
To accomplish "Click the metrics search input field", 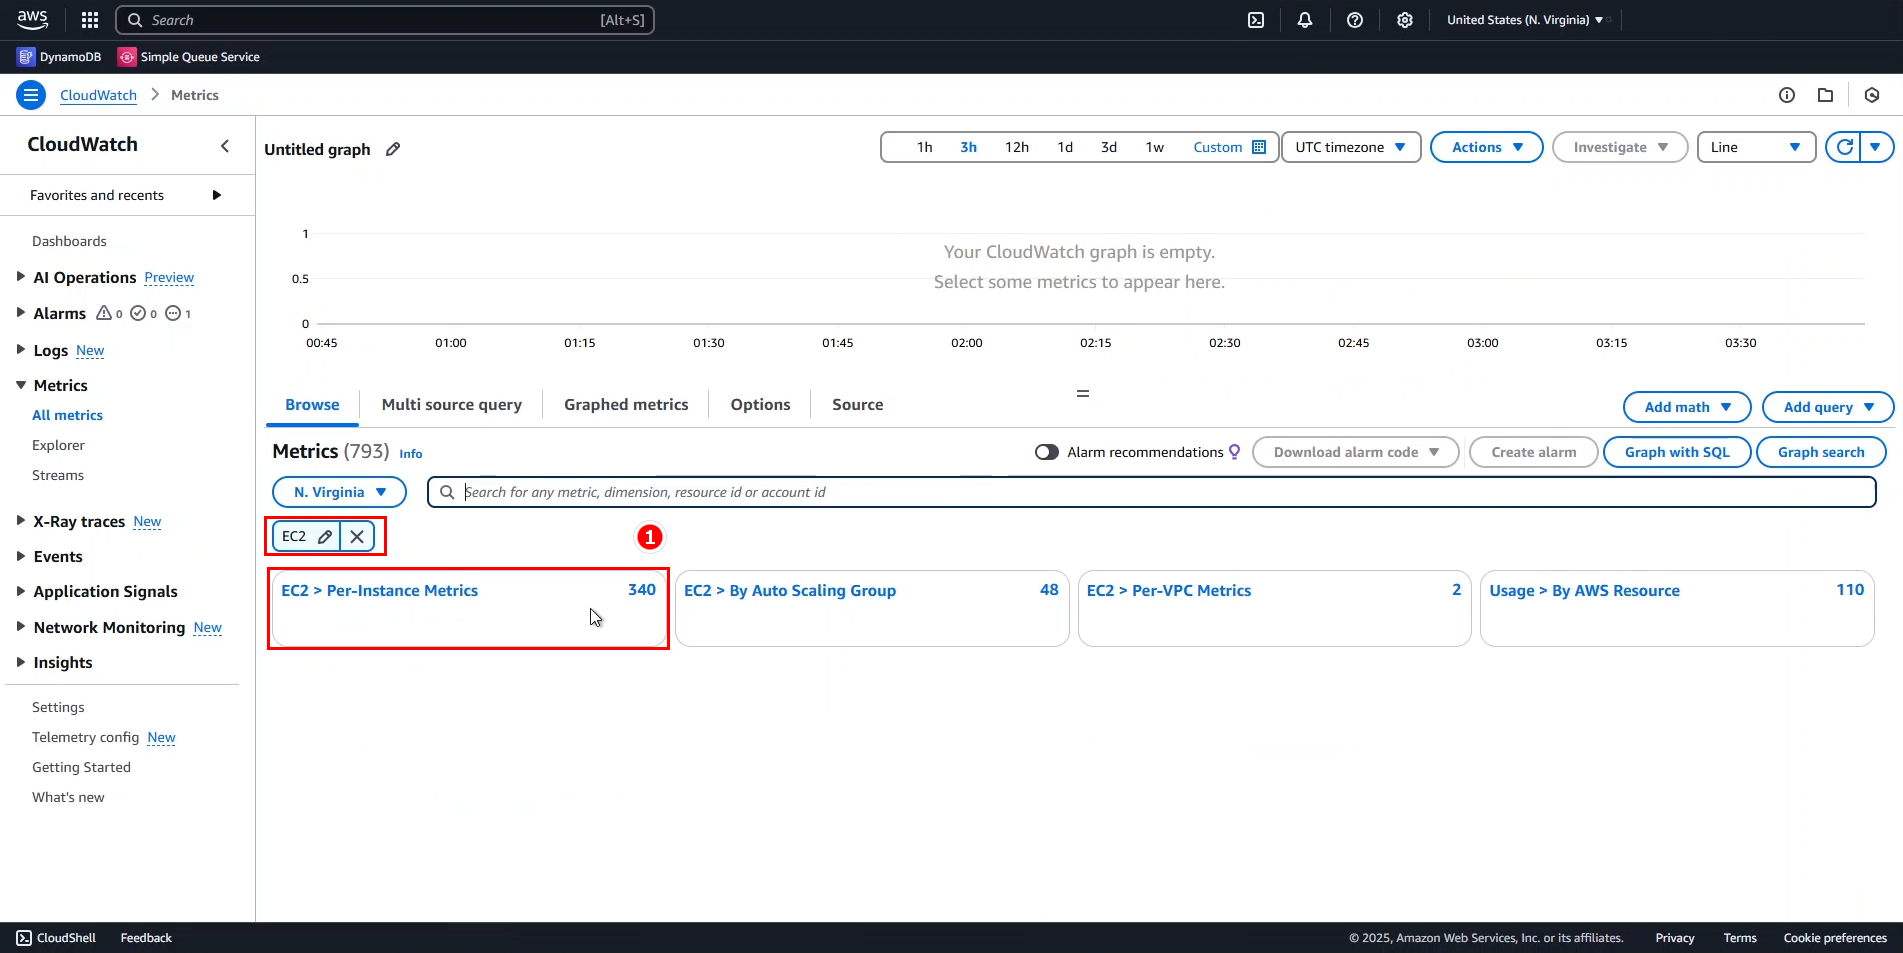I will [1150, 492].
